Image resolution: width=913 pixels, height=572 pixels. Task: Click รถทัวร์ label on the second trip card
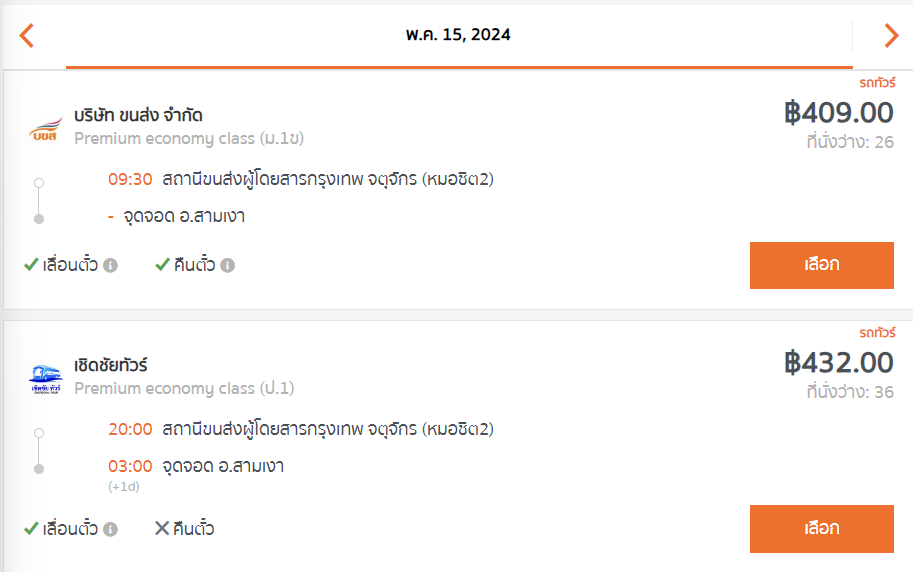tap(877, 333)
